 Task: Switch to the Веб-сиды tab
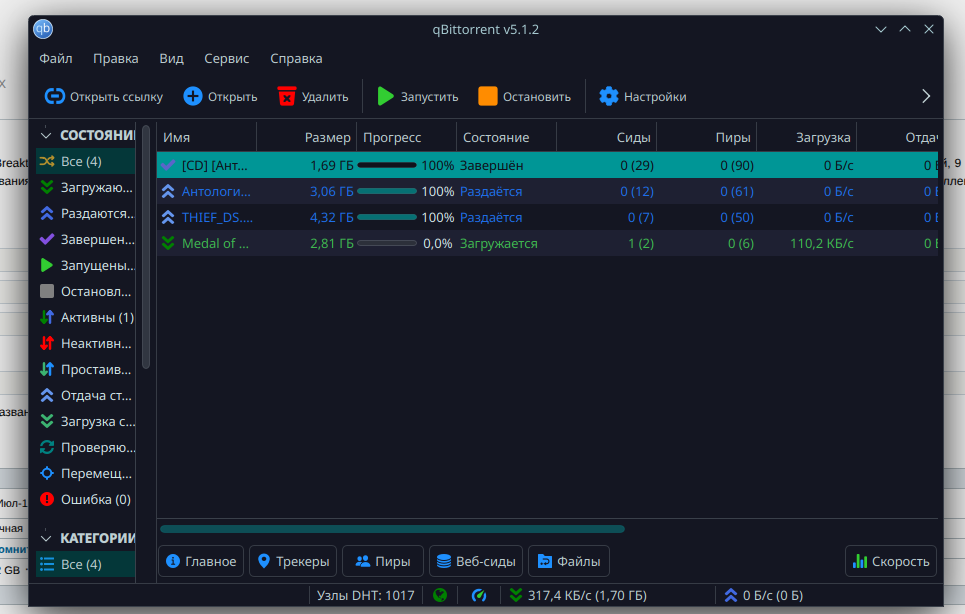(x=476, y=561)
